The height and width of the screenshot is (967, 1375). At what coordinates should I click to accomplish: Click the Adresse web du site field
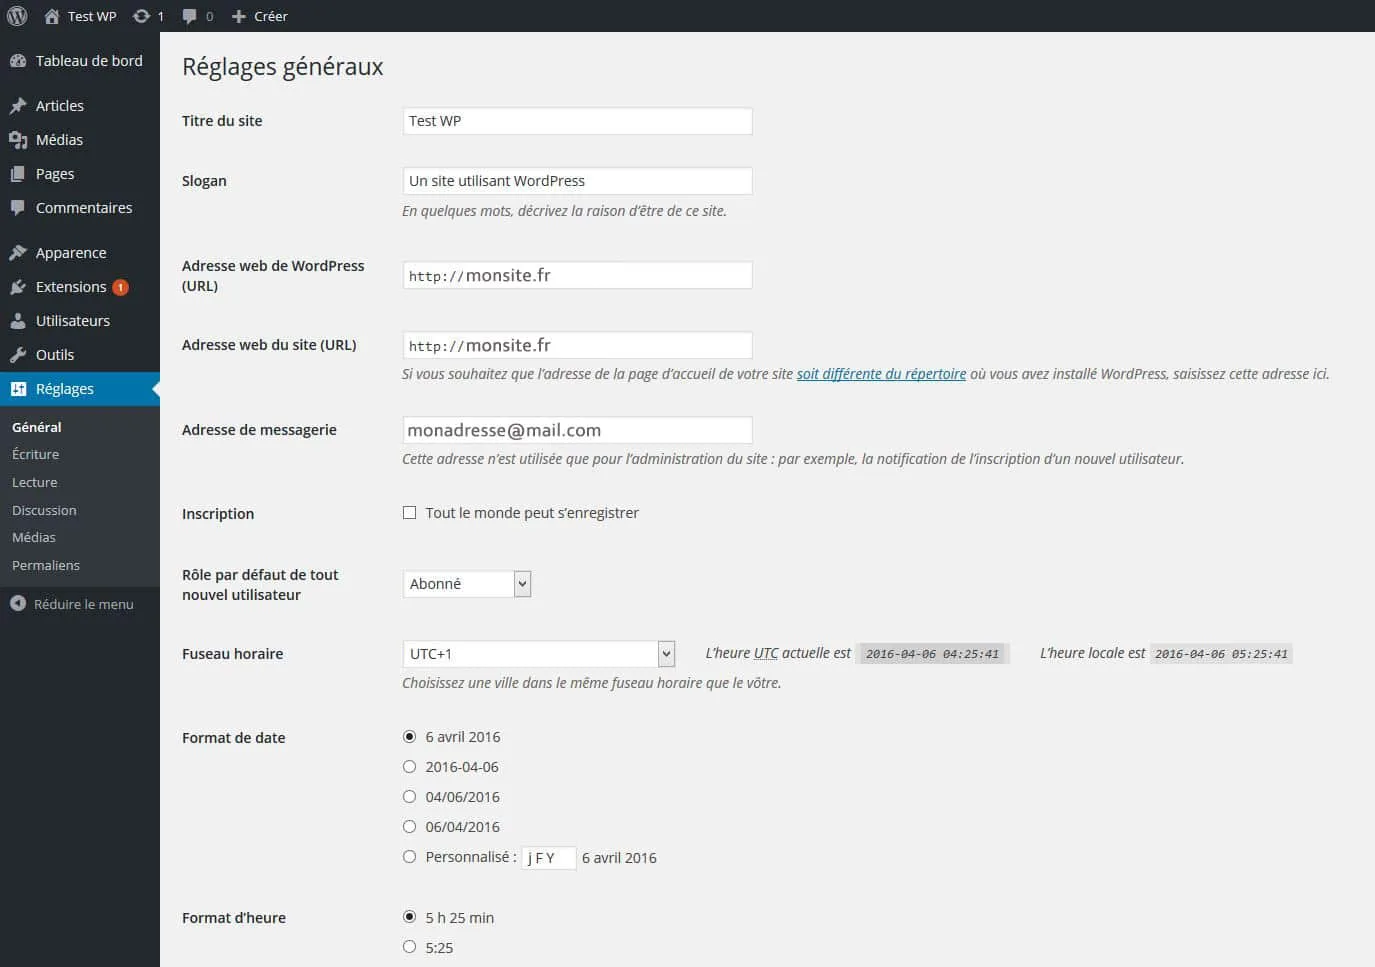tap(577, 345)
